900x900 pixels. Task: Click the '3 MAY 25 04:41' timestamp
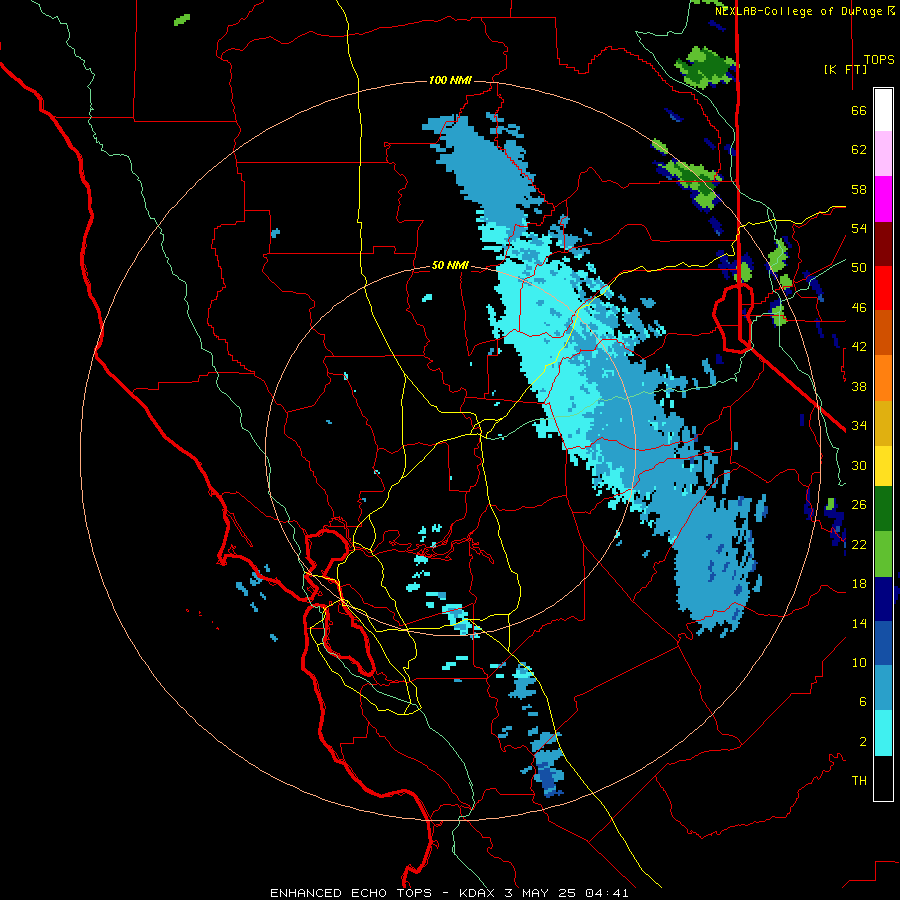[x=567, y=893]
